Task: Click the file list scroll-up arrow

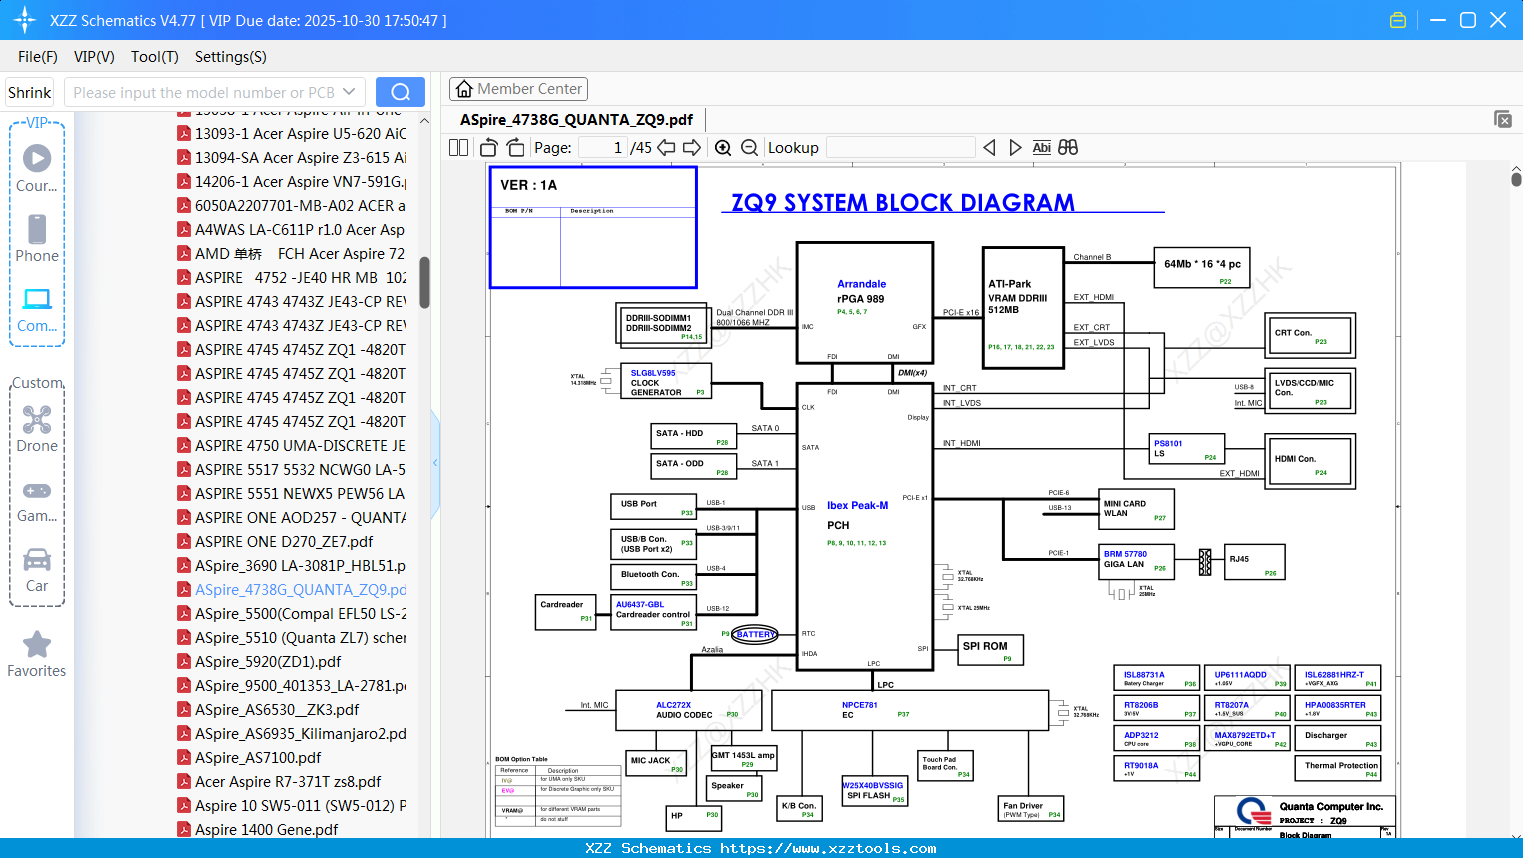Action: (x=424, y=121)
